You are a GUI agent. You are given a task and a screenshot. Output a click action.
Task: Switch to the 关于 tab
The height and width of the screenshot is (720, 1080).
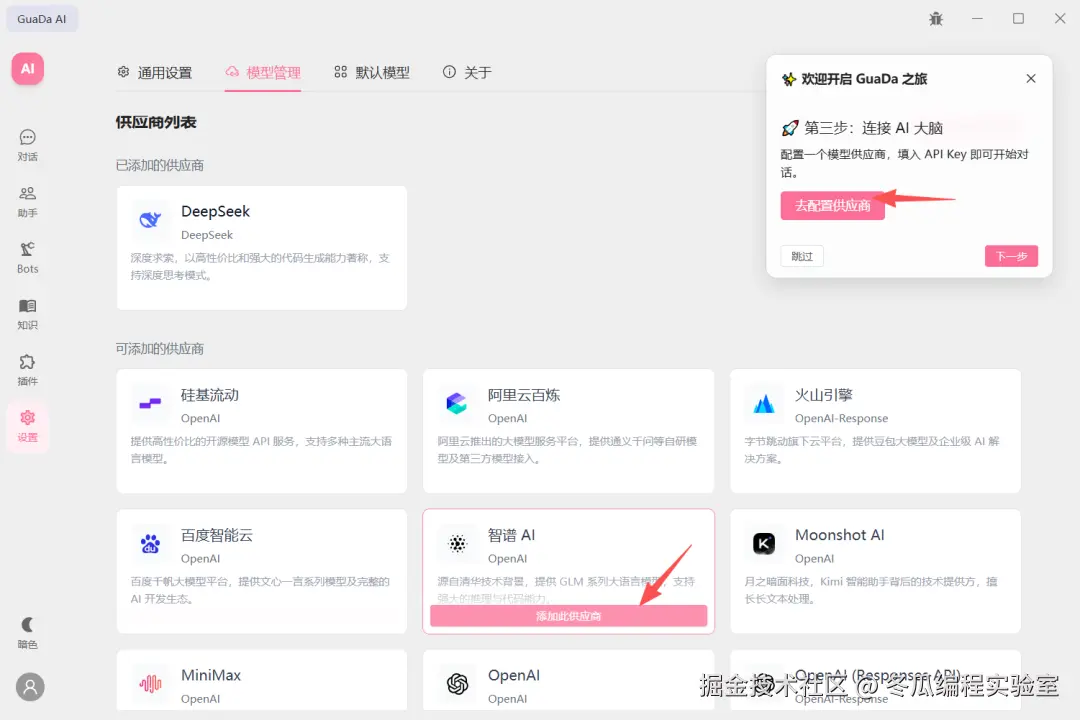point(467,72)
